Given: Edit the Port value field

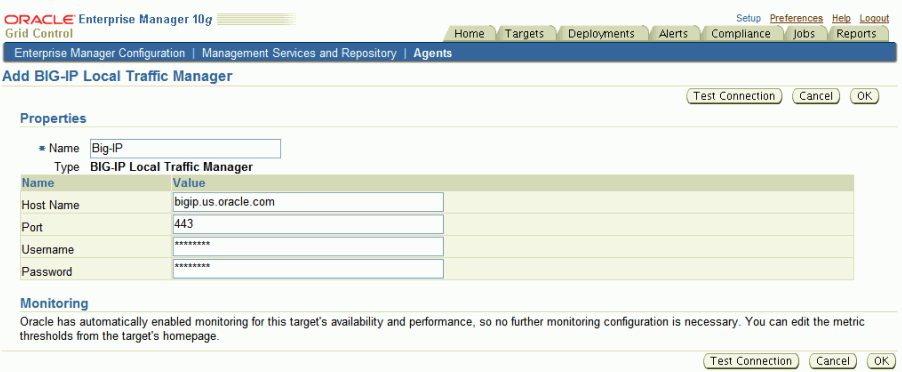Looking at the screenshot, I should (308, 224).
